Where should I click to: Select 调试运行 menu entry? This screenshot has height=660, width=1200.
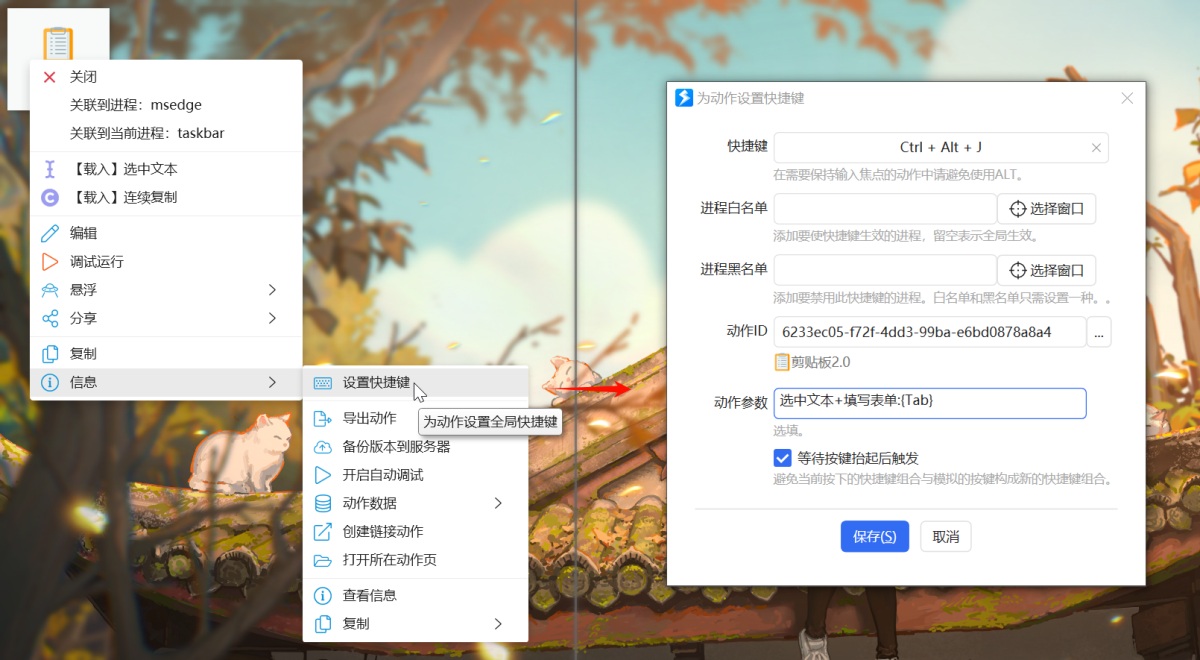tap(166, 262)
